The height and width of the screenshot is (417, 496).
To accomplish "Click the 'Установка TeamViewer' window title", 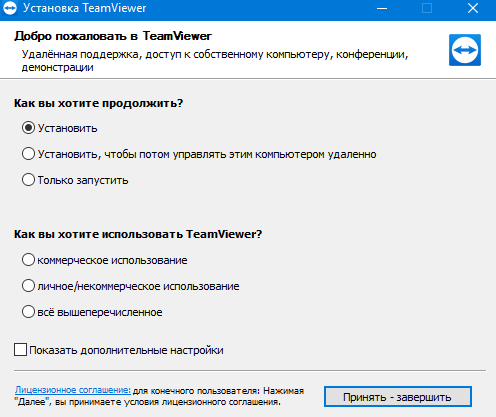I will click(x=84, y=8).
